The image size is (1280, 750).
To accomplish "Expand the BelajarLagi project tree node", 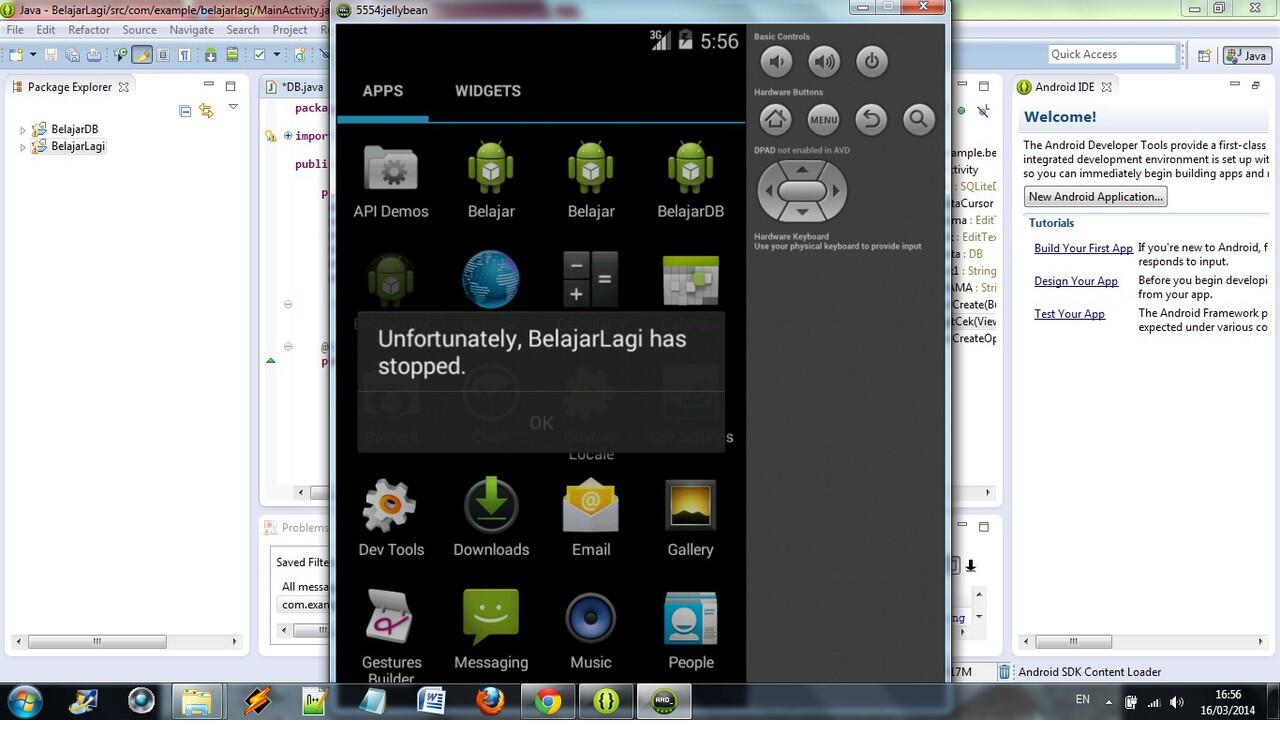I will [x=23, y=147].
